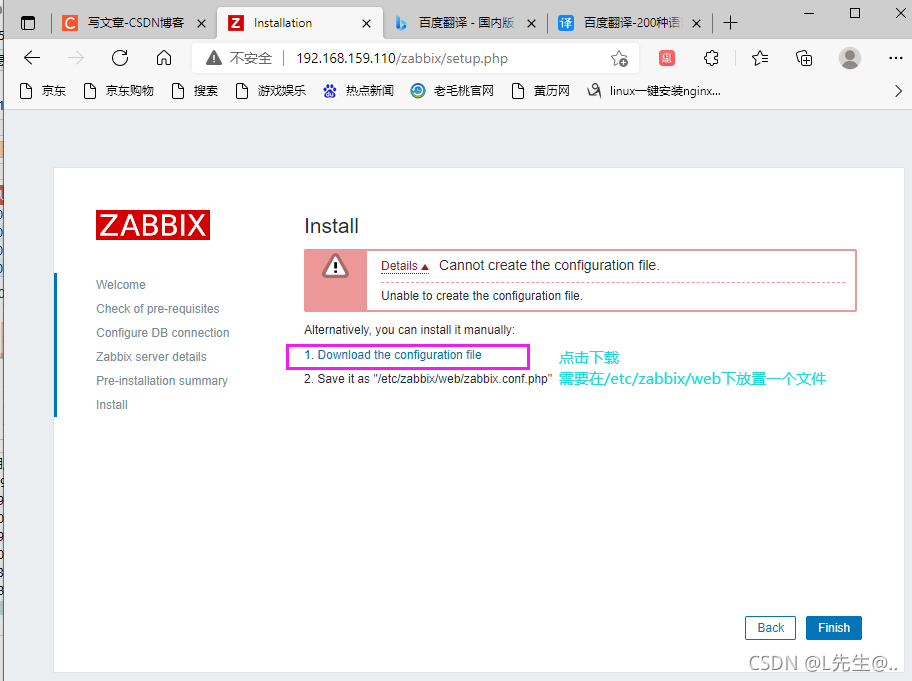The width and height of the screenshot is (912, 681).
Task: Add this page to favorites
Action: [619, 58]
